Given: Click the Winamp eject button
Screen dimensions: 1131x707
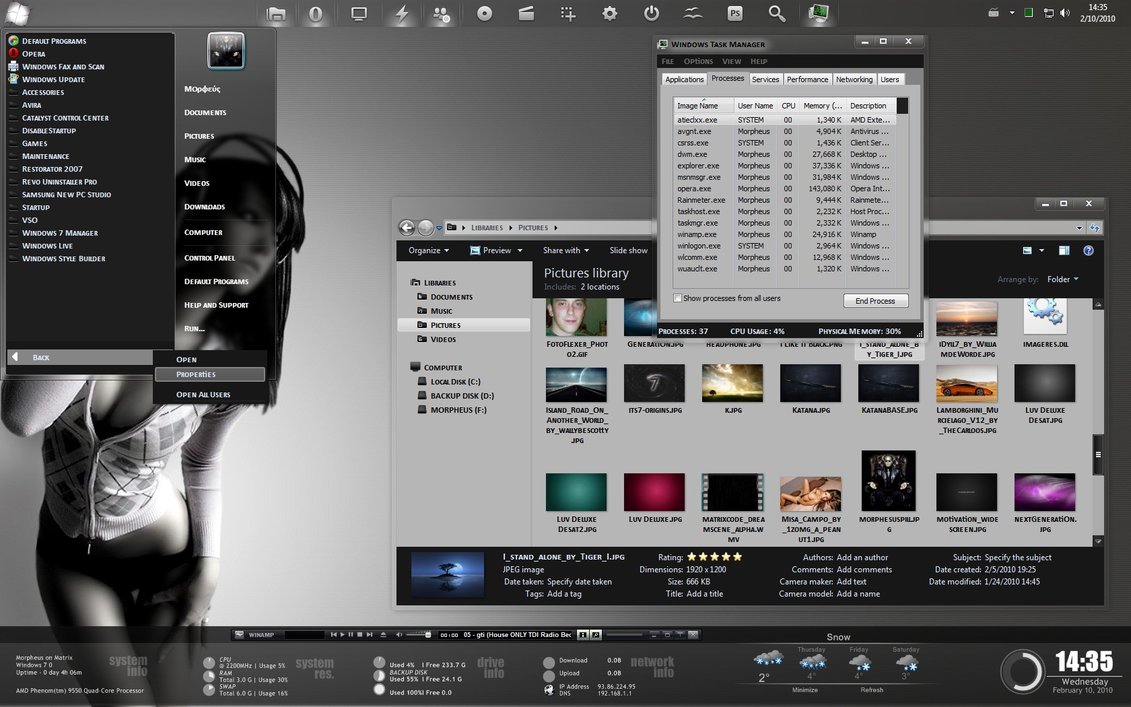Looking at the screenshot, I should point(384,634).
